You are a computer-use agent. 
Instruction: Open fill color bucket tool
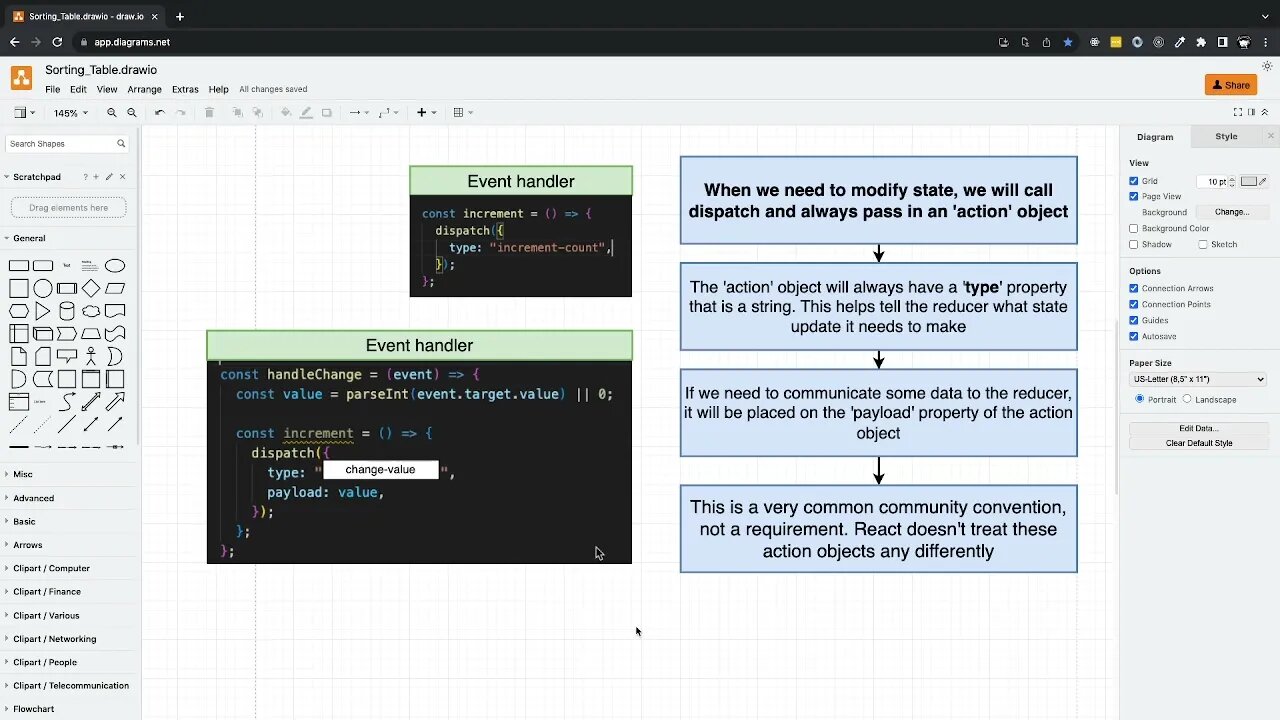(286, 113)
